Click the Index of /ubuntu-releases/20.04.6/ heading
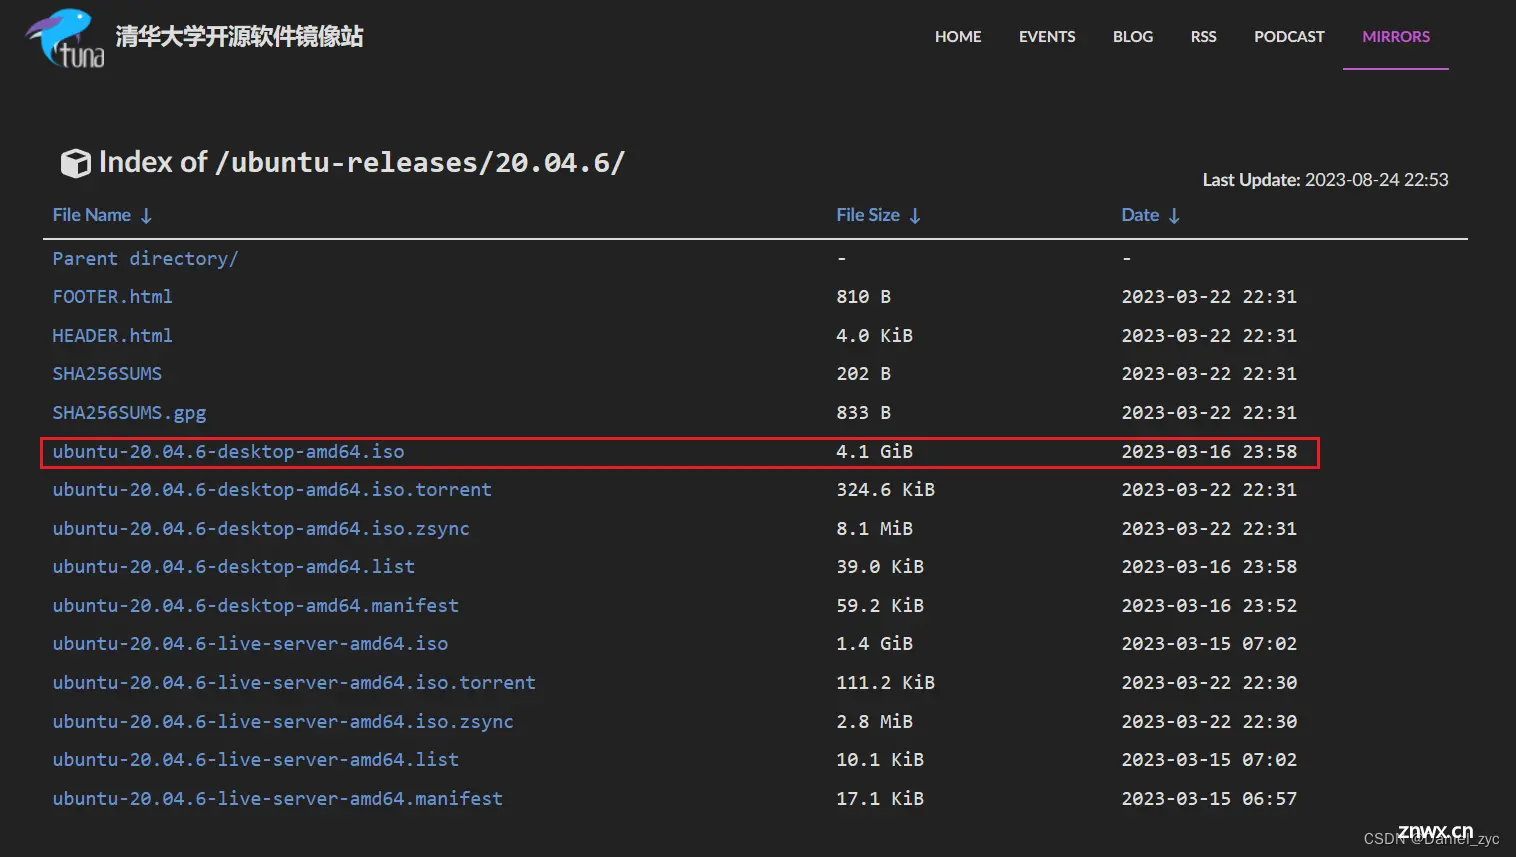 tap(362, 163)
